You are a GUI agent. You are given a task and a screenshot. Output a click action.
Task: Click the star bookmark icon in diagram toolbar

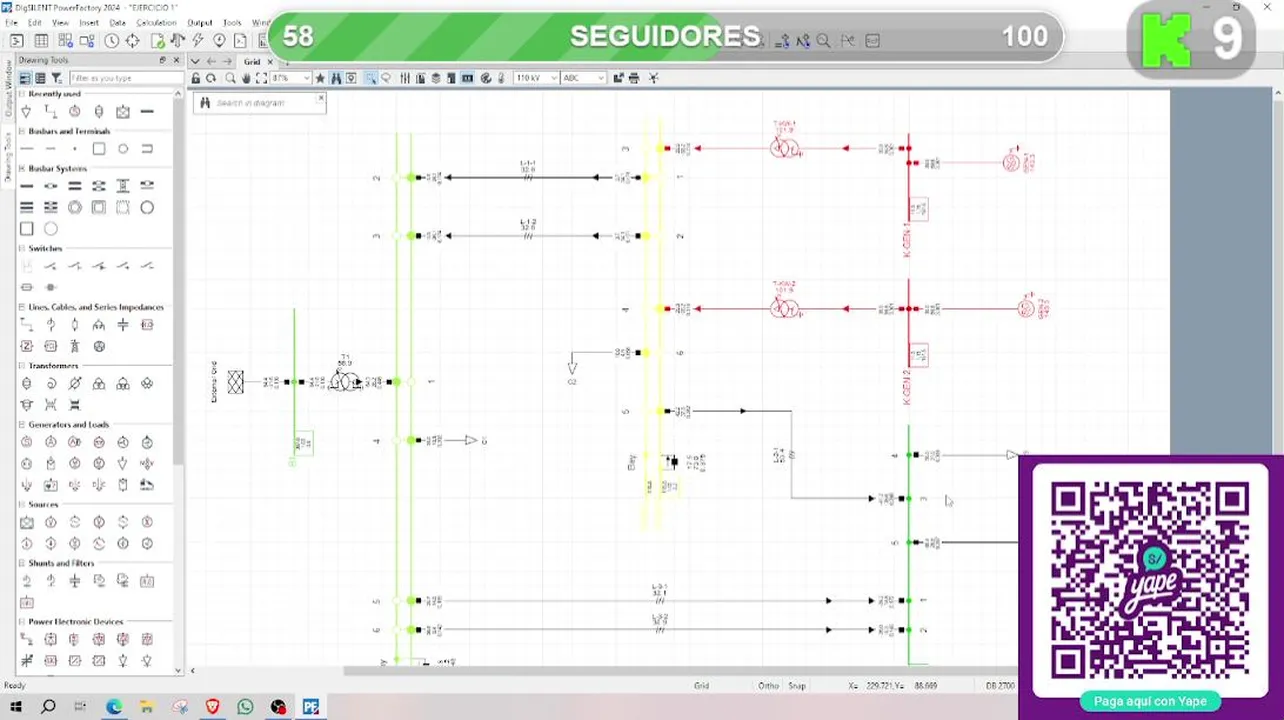(321, 78)
